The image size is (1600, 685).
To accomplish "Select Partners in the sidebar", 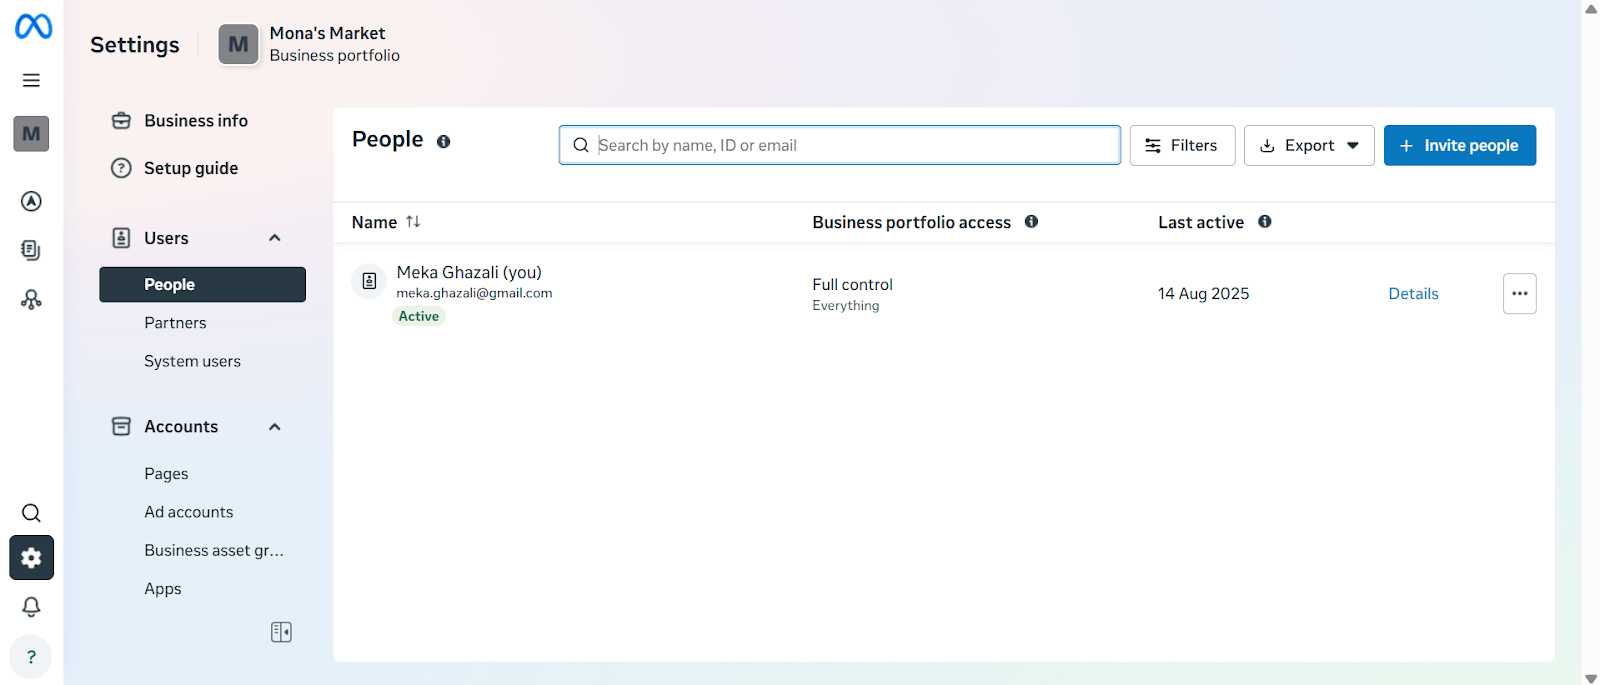I will pos(175,323).
